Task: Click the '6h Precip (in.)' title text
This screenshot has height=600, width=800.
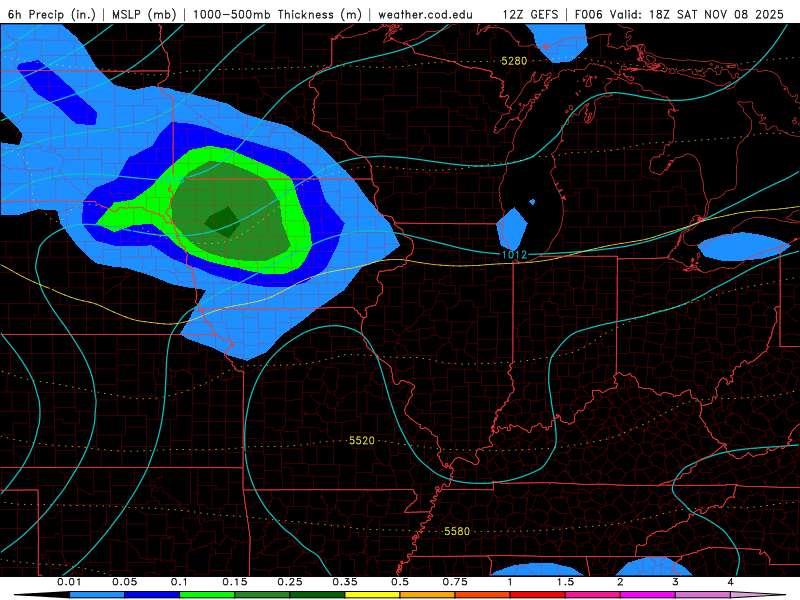Action: click(52, 14)
